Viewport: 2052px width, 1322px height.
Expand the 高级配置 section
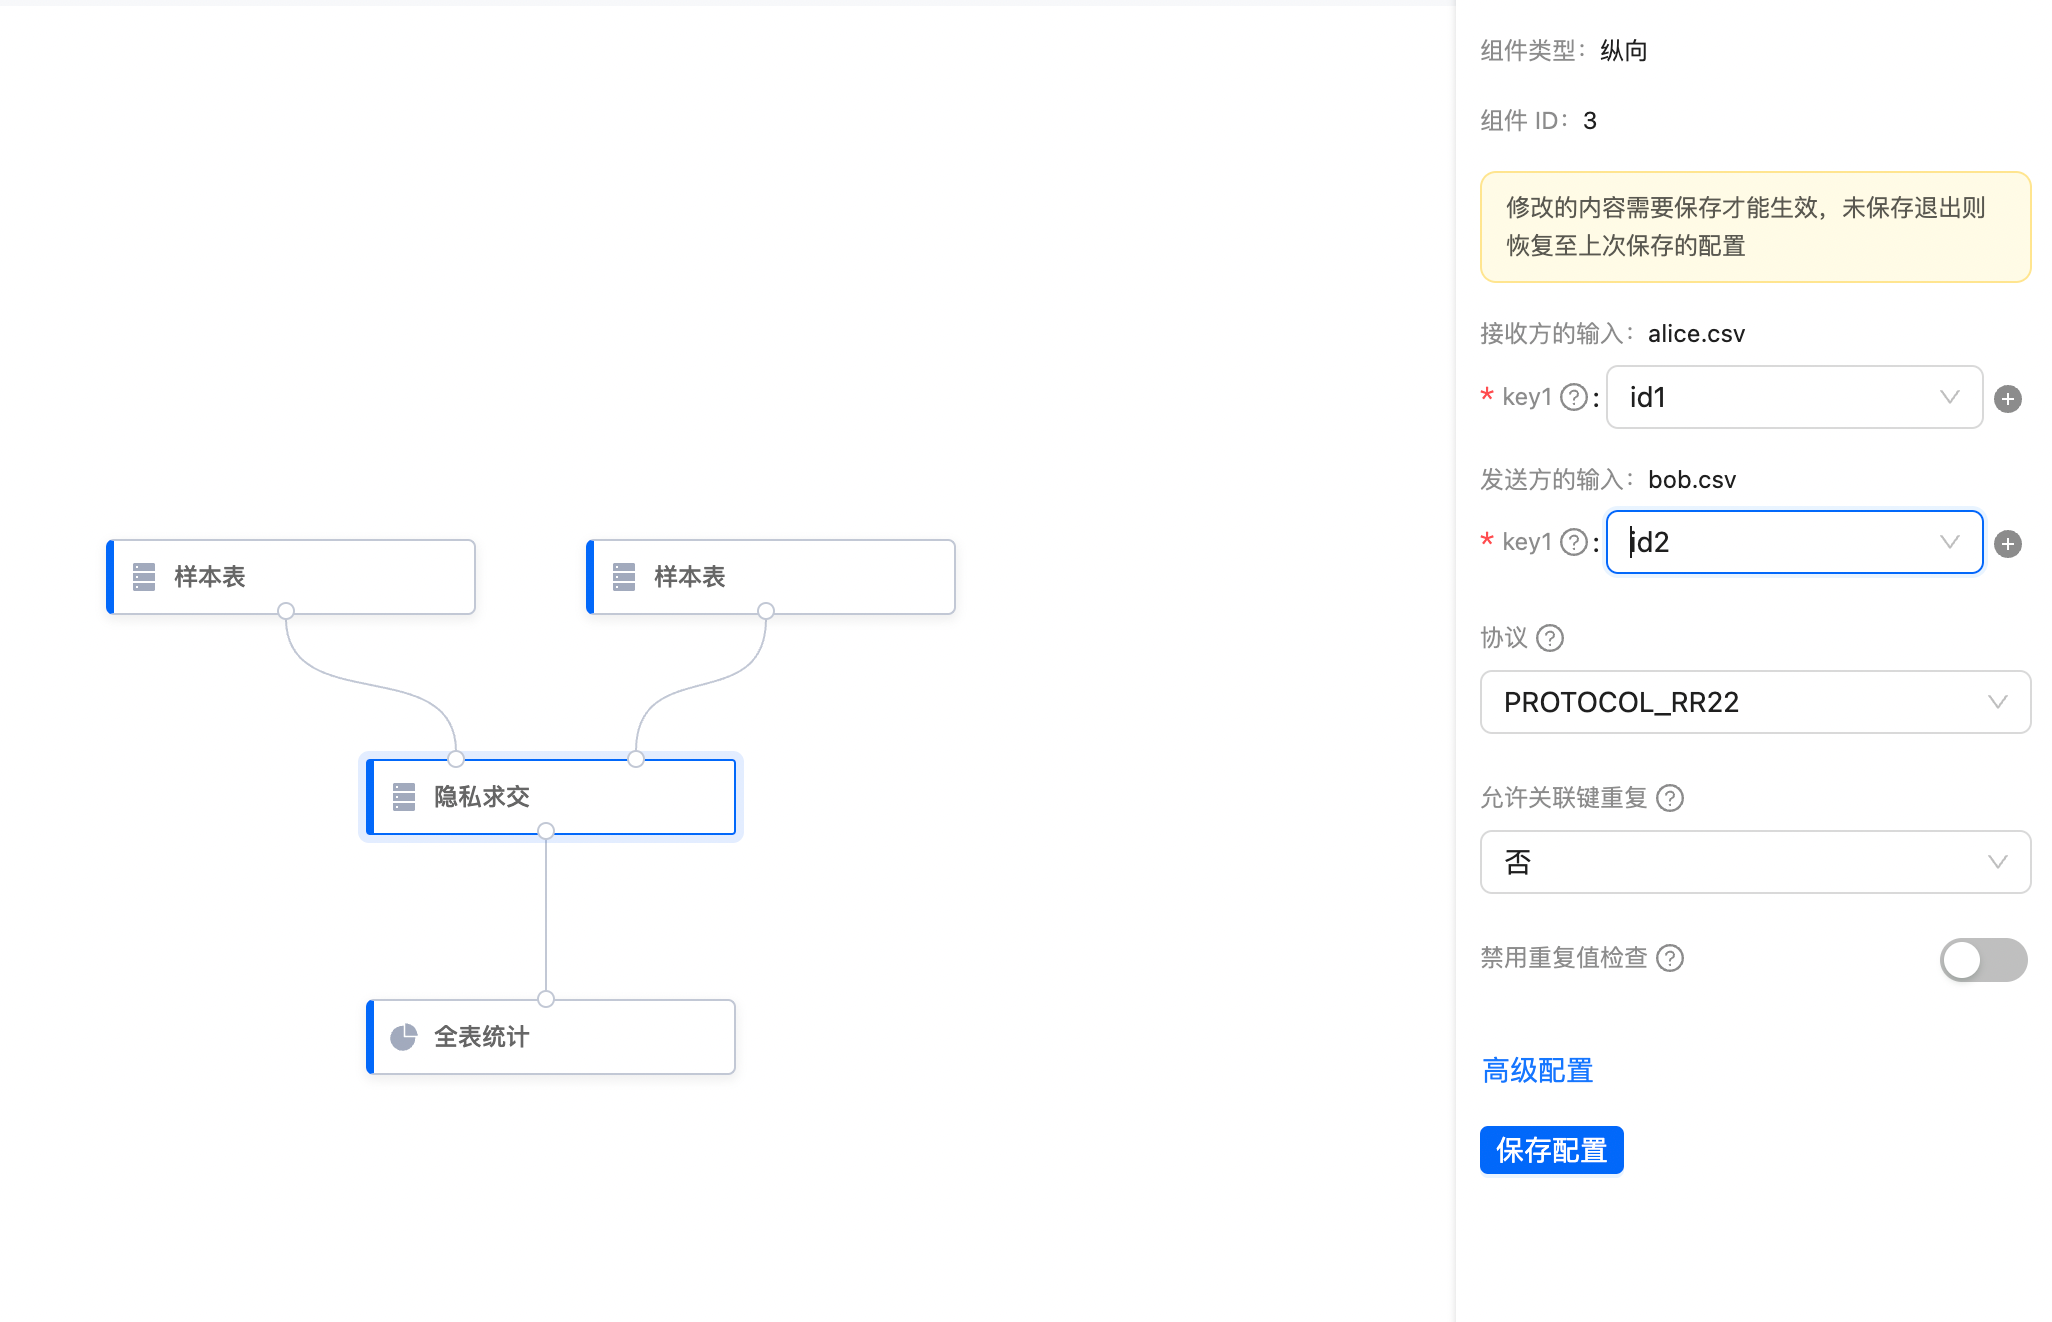[x=1537, y=1070]
